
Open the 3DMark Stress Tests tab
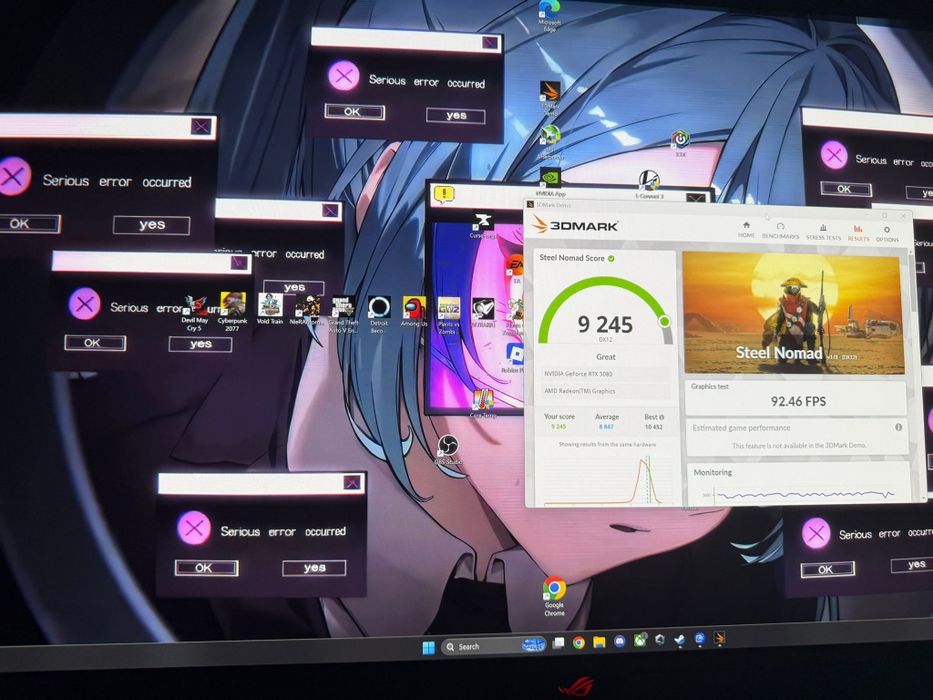coord(824,232)
